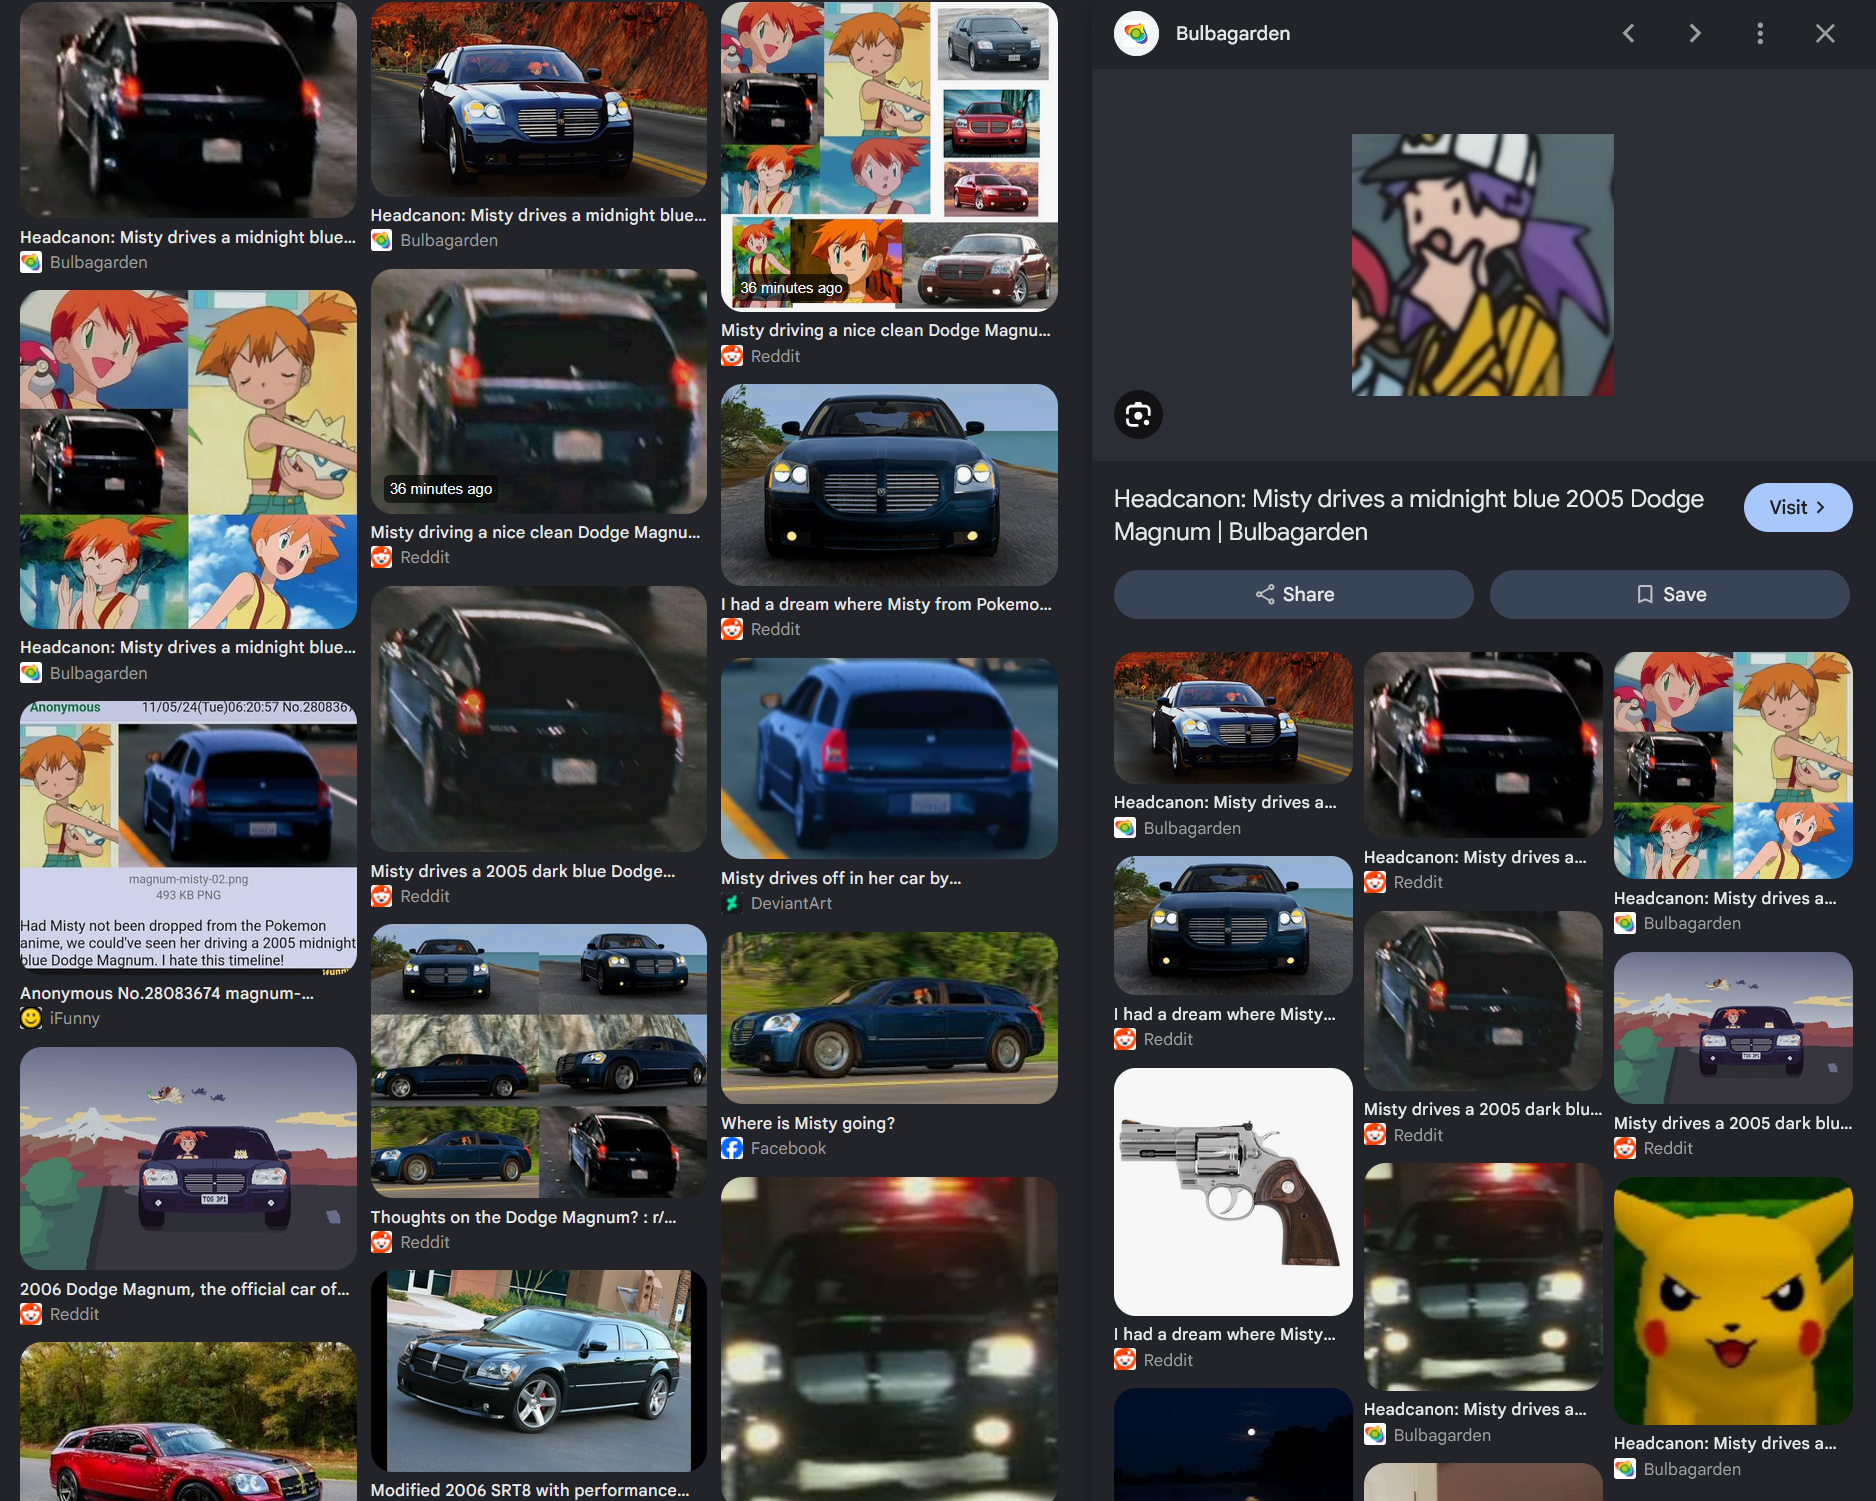
Task: Click the Reddit favicon under "Misty drives a 2005 dark blue Dodge..."
Action: [x=382, y=896]
